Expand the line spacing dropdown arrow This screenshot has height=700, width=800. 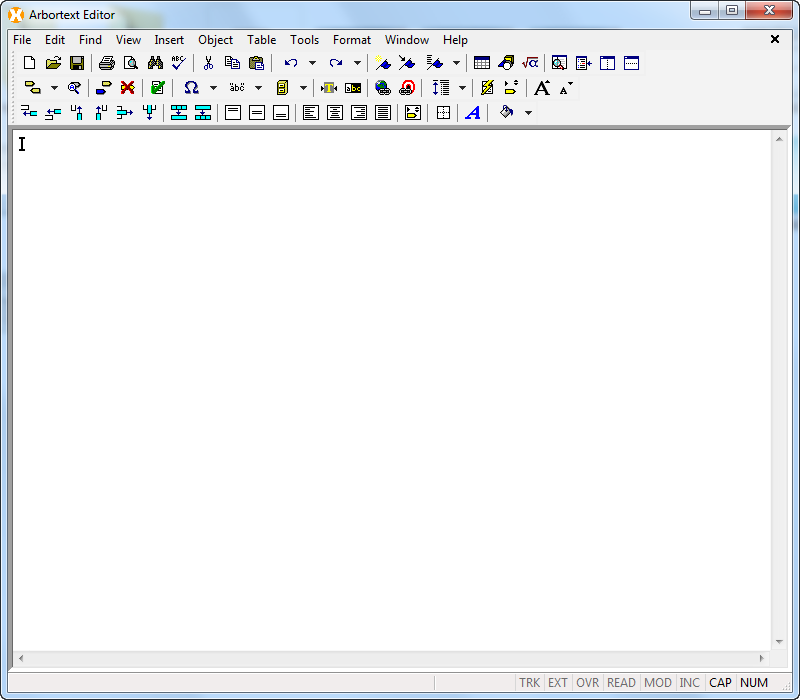pyautogui.click(x=462, y=88)
